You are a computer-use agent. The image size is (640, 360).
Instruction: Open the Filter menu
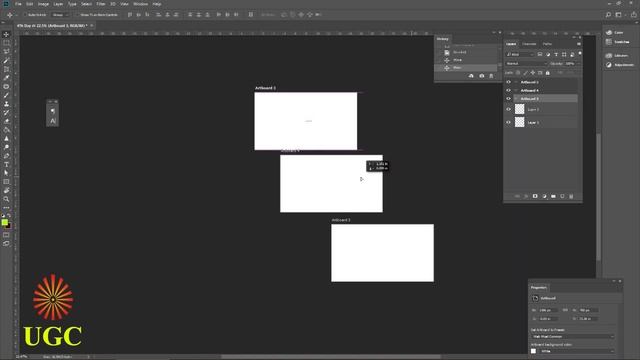tap(101, 4)
